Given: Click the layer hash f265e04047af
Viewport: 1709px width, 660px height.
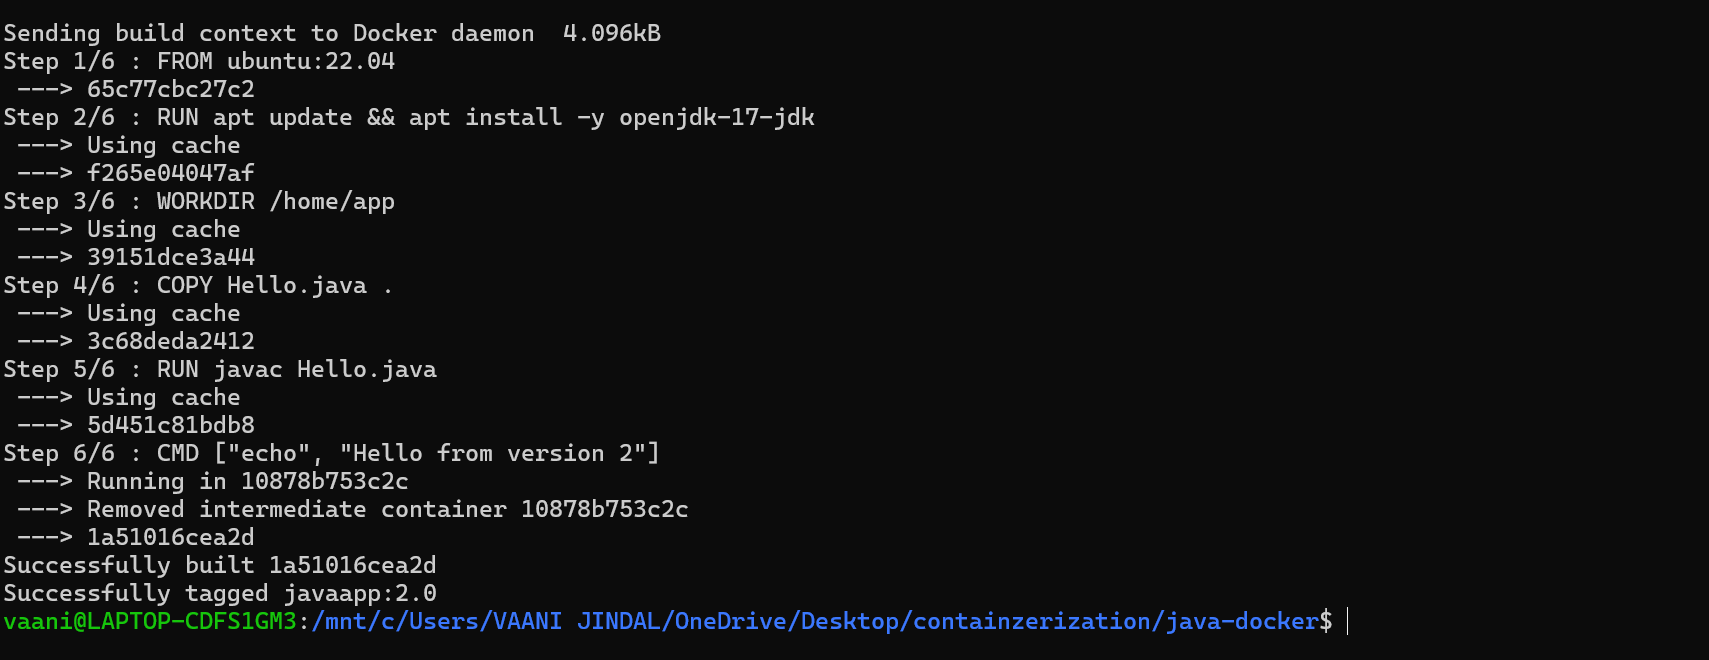Looking at the screenshot, I should tap(170, 173).
